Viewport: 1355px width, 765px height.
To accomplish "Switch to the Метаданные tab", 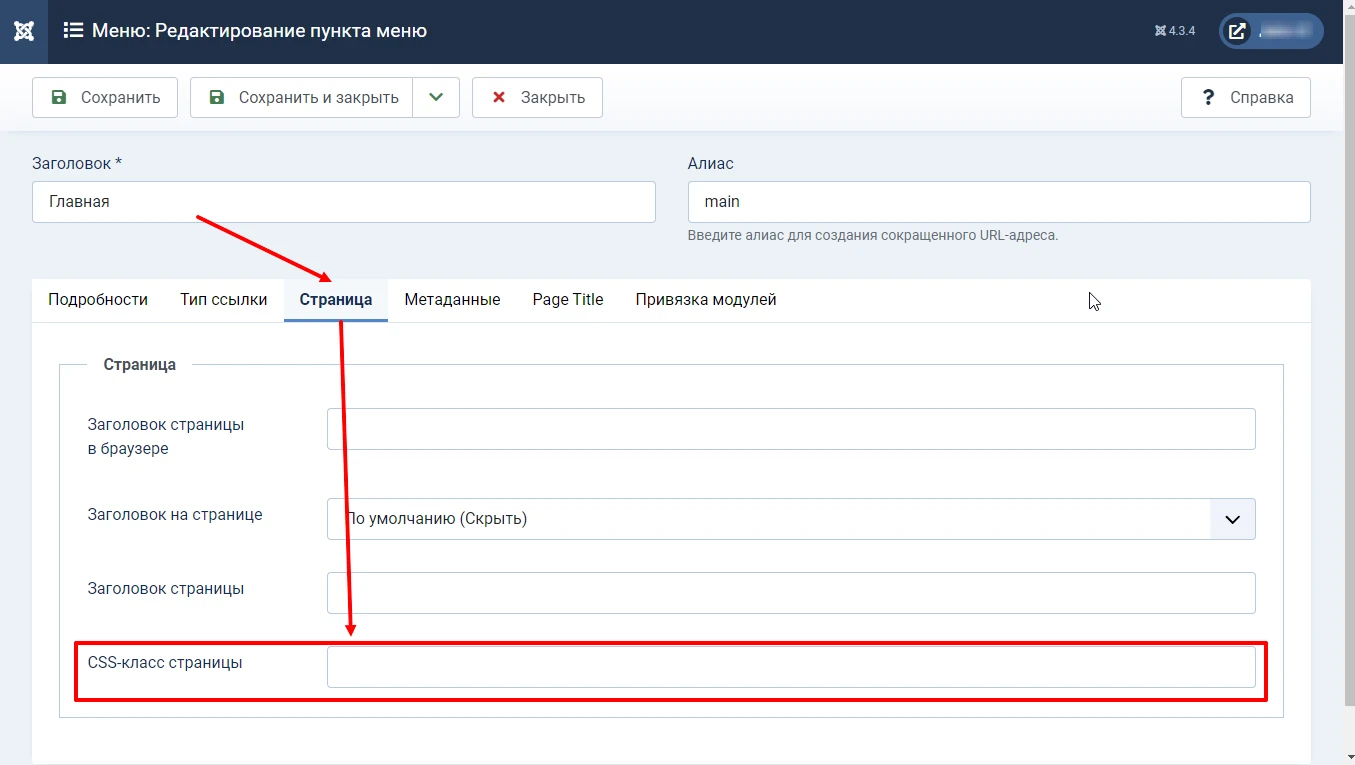I will coord(451,299).
